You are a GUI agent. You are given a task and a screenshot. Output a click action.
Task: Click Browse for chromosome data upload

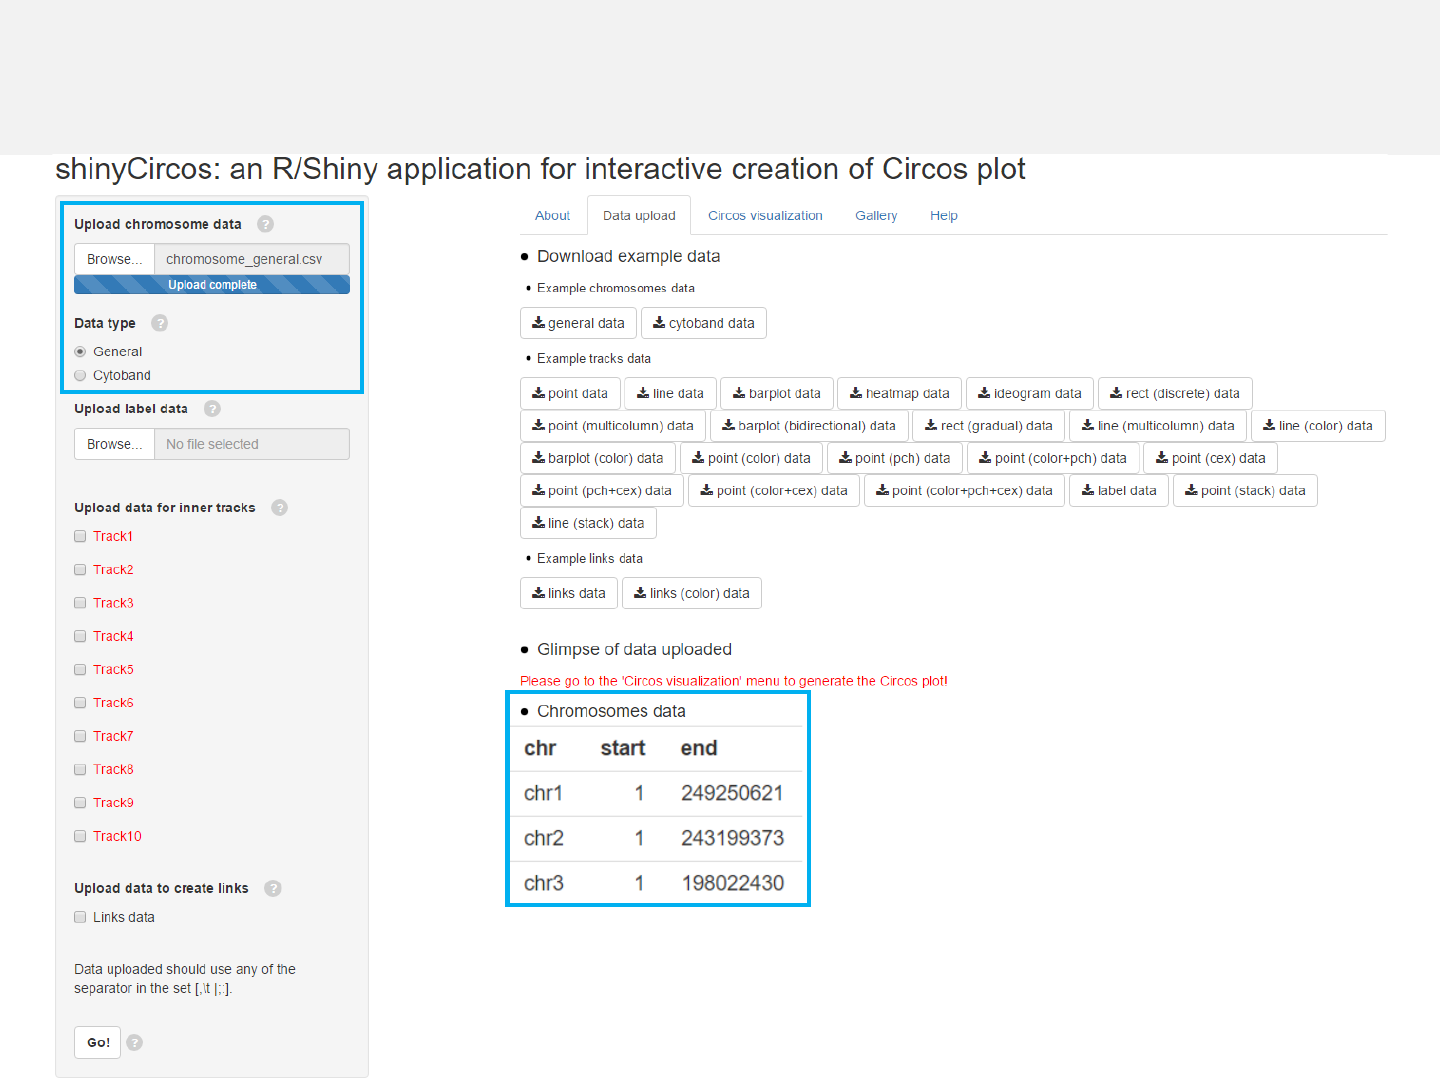[x=114, y=259]
